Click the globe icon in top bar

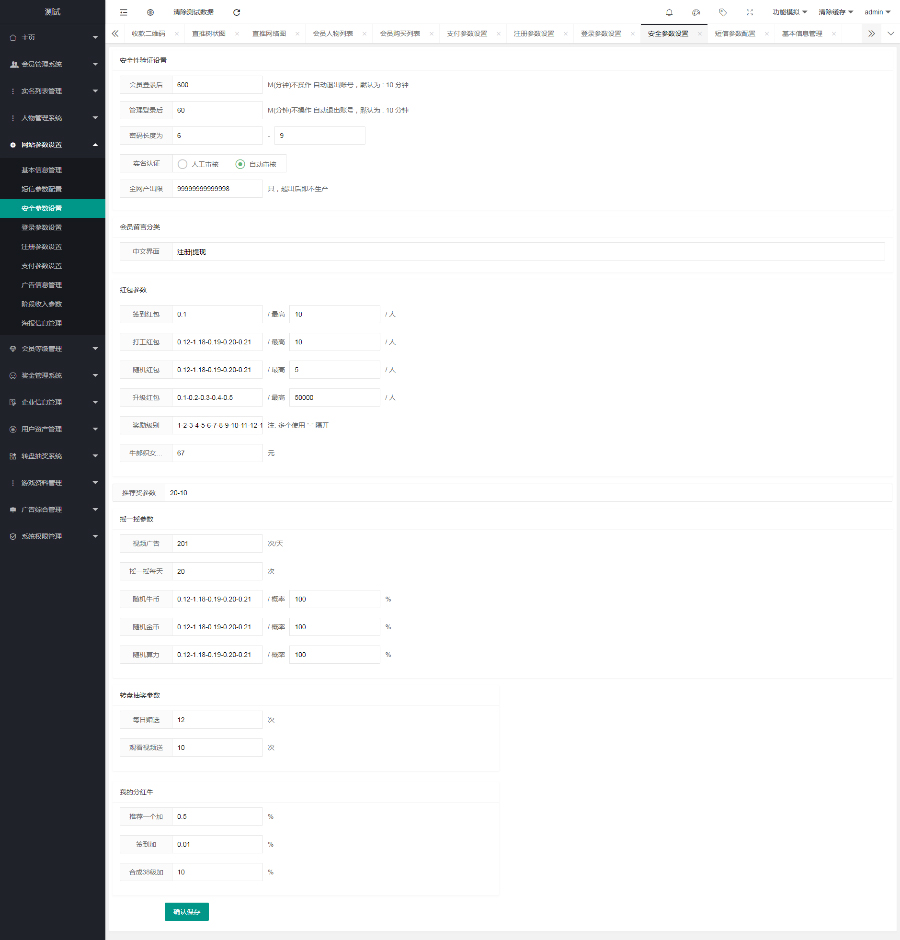pyautogui.click(x=150, y=12)
